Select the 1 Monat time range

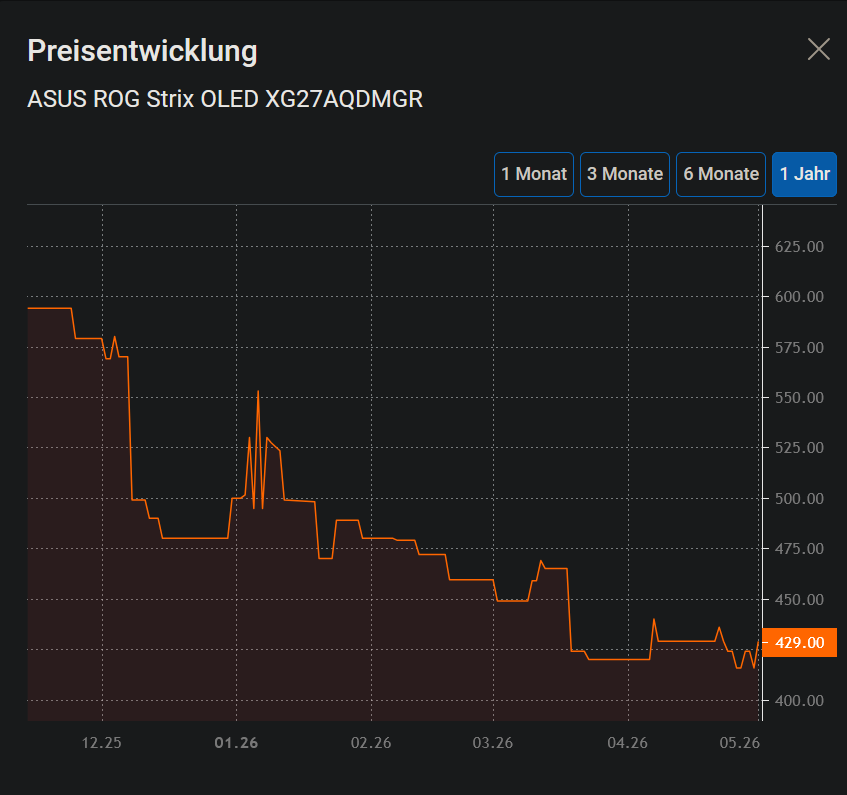point(534,174)
